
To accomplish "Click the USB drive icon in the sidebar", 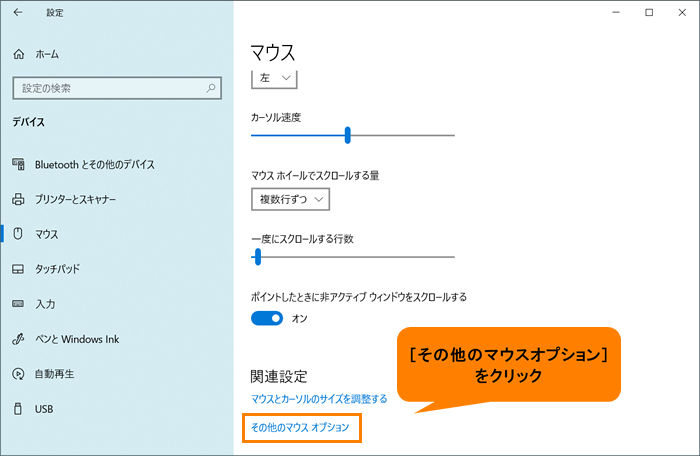I will tap(18, 409).
